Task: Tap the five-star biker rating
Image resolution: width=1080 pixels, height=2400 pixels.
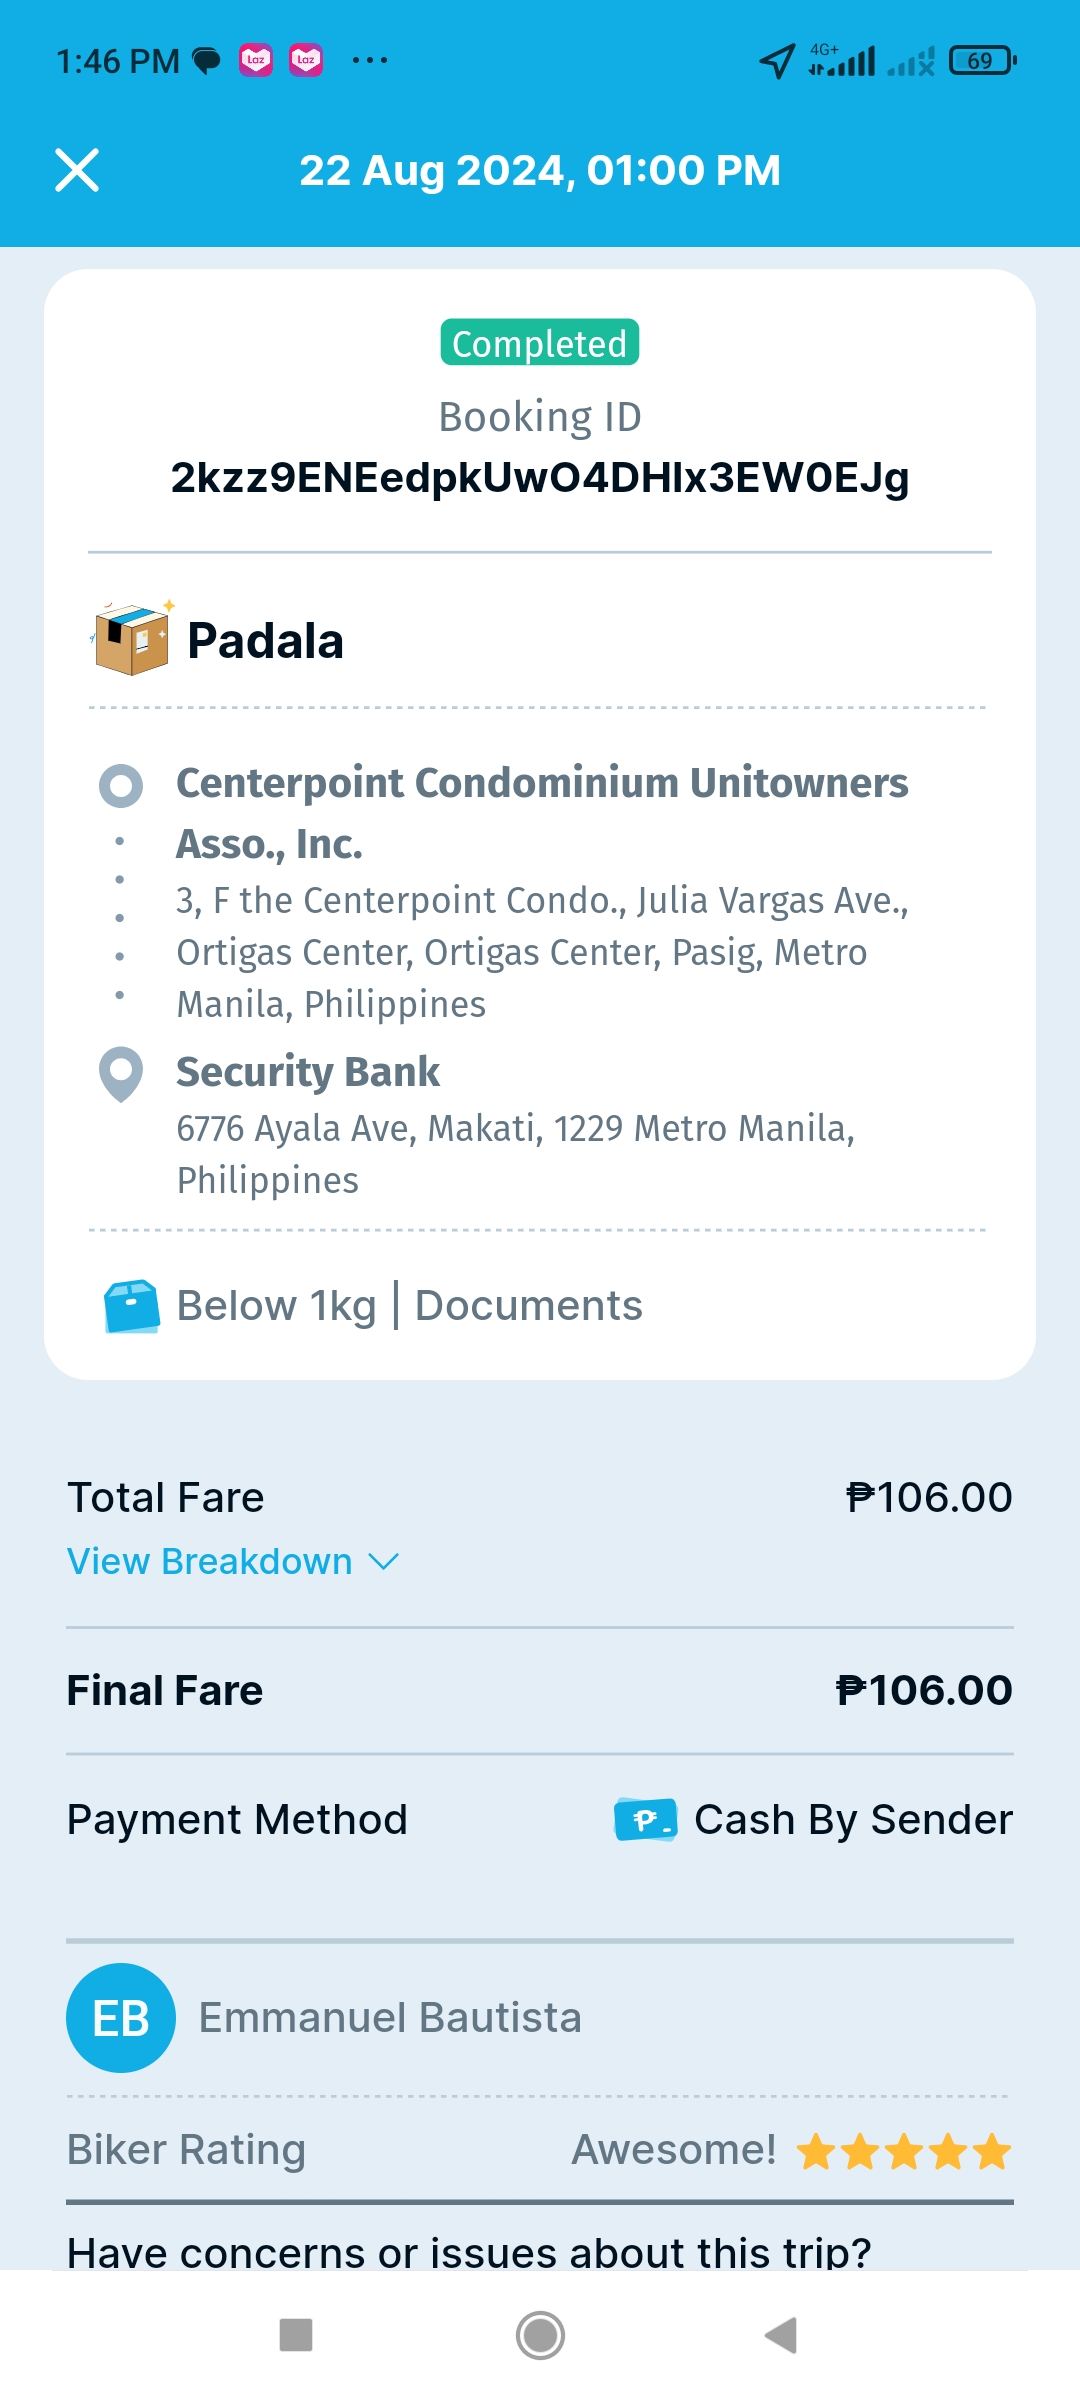Action: [x=904, y=2151]
